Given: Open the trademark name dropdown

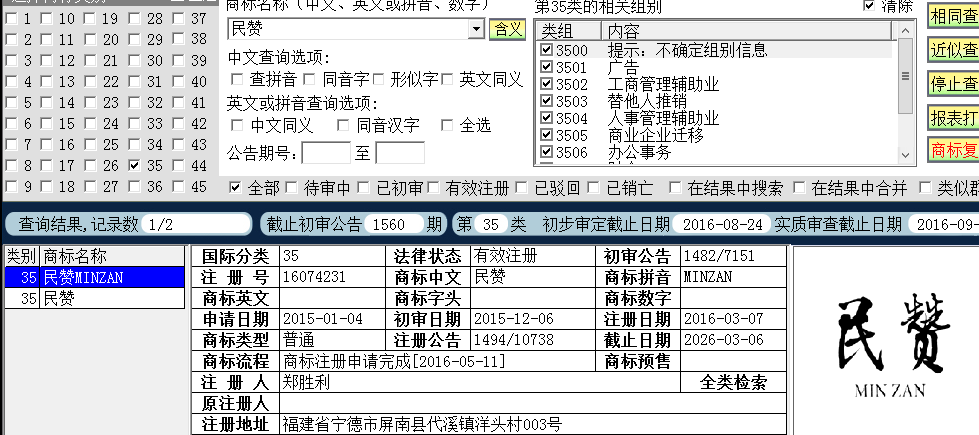Looking at the screenshot, I should coord(476,29).
